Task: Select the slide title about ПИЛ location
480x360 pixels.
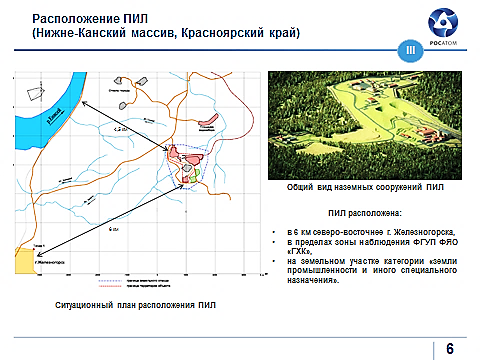Action: (166, 26)
